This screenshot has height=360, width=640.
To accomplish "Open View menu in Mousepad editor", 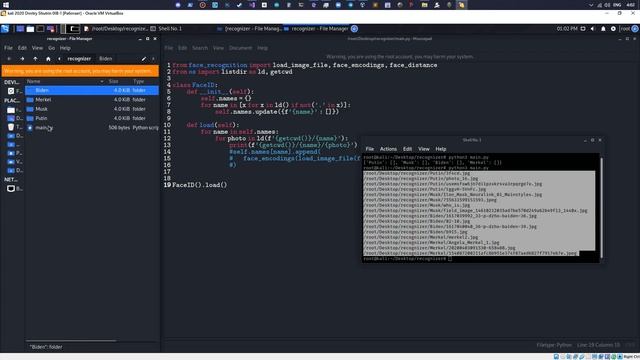I will (x=218, y=48).
